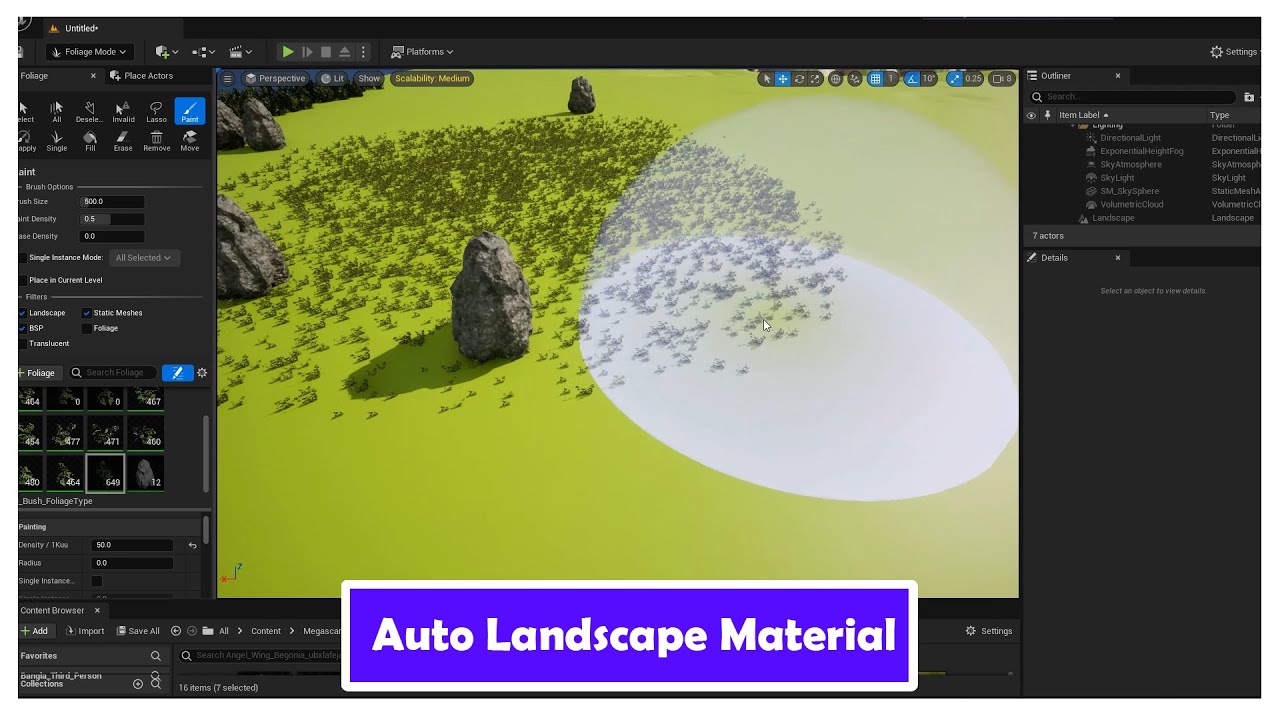Open foliage palette view options gear

coord(202,373)
